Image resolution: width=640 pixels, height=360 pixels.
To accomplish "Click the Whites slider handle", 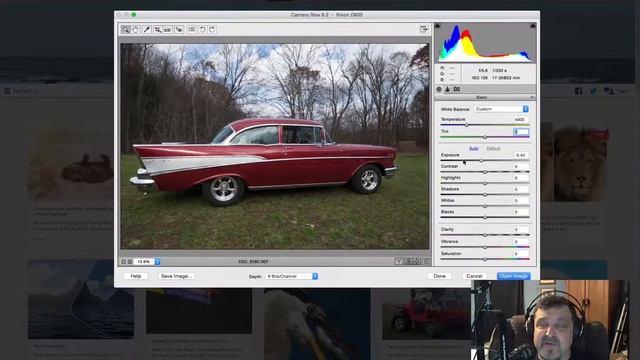I will point(485,206).
